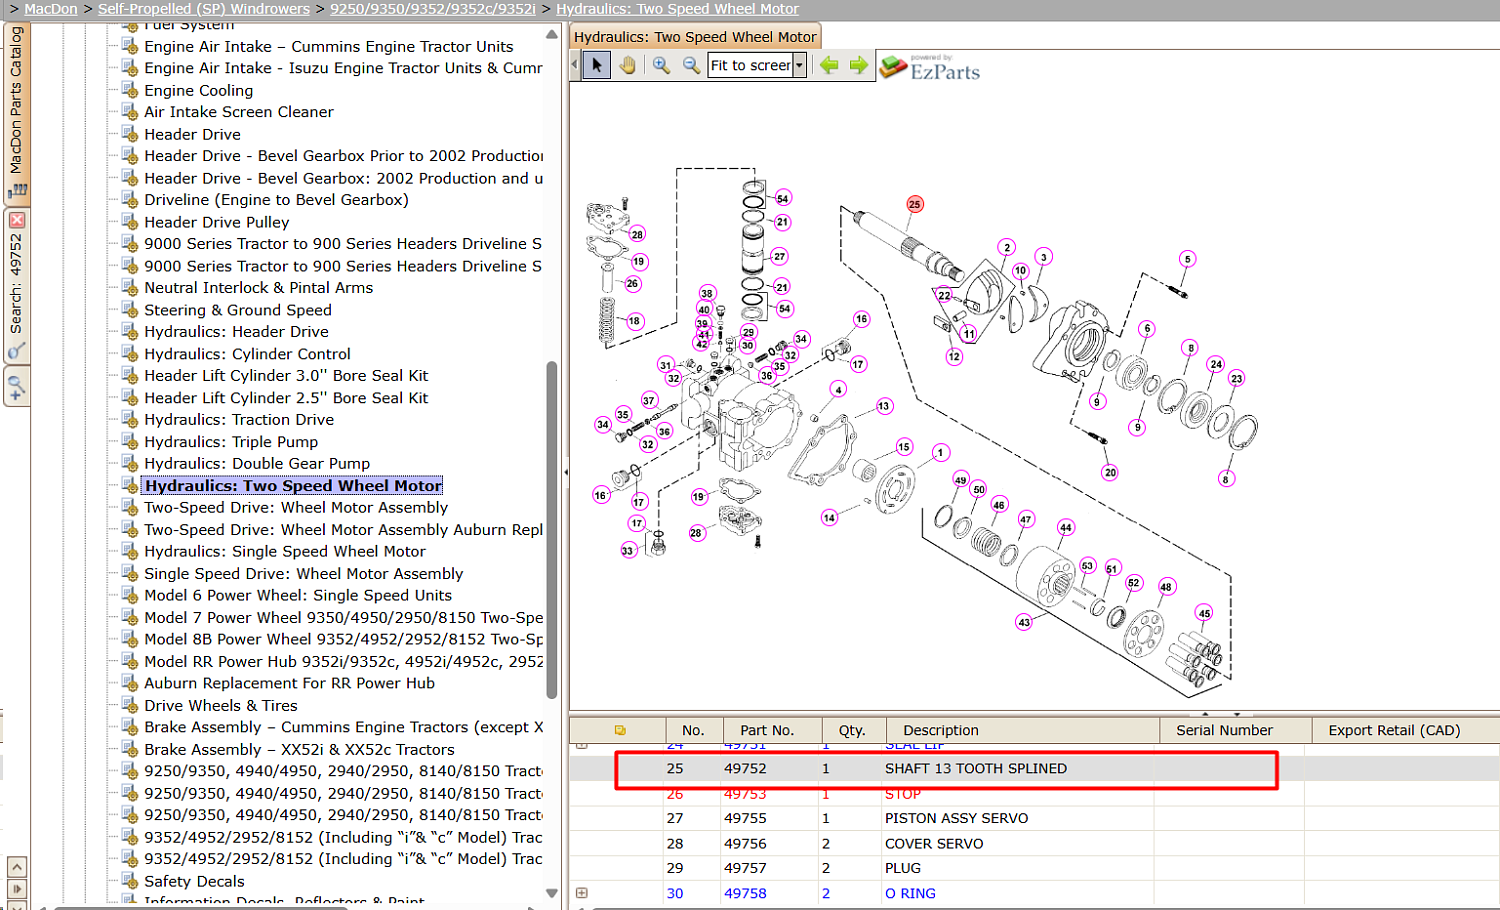Click the Hydraulics: Single Speed Wheel Motor icon

[129, 551]
